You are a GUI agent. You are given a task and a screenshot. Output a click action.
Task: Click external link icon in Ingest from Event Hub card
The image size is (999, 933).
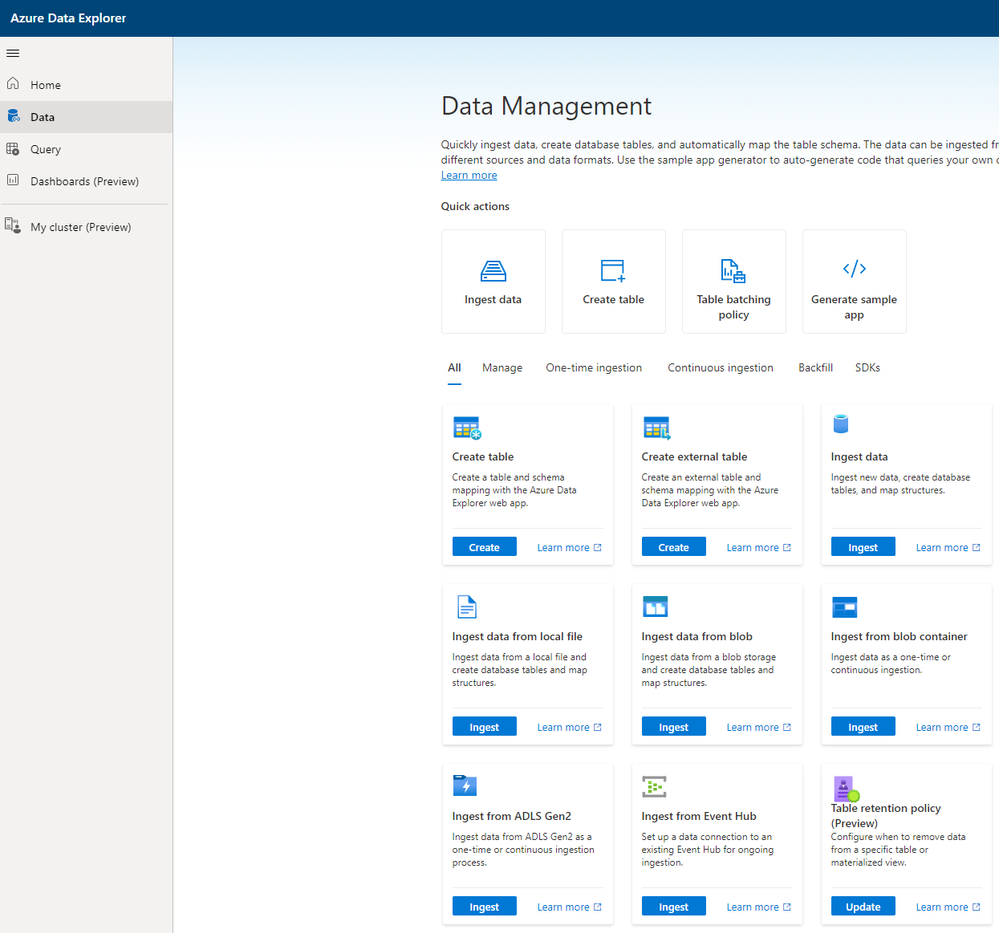click(x=787, y=907)
